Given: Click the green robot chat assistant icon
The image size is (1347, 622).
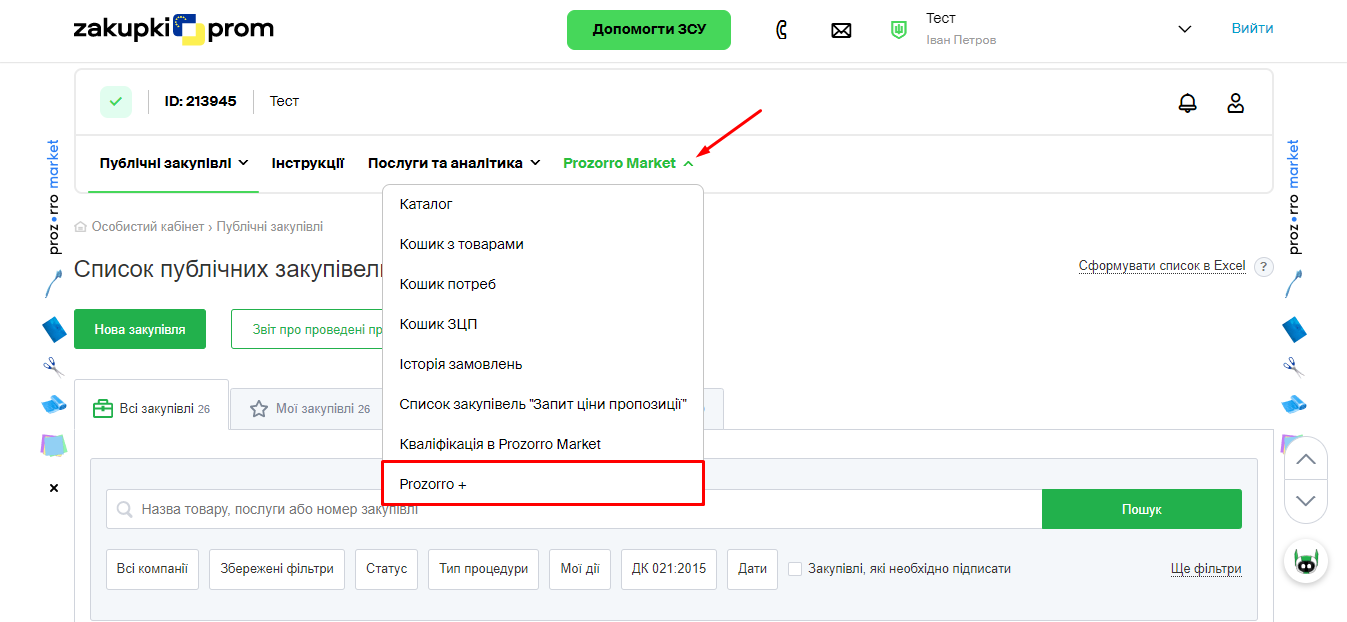Looking at the screenshot, I should coord(1306,562).
